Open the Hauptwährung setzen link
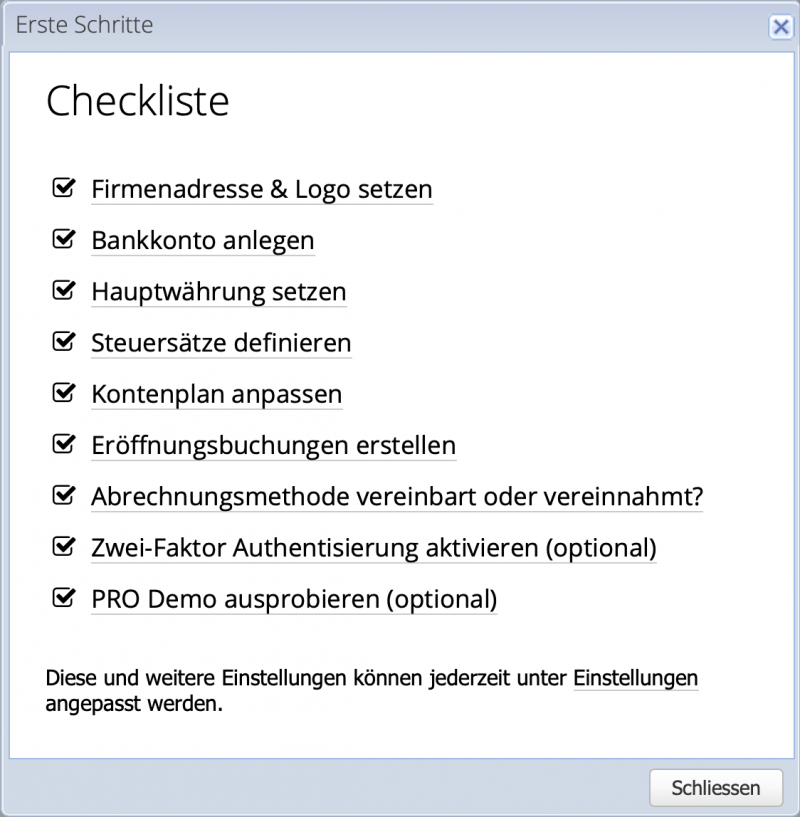 pos(218,292)
